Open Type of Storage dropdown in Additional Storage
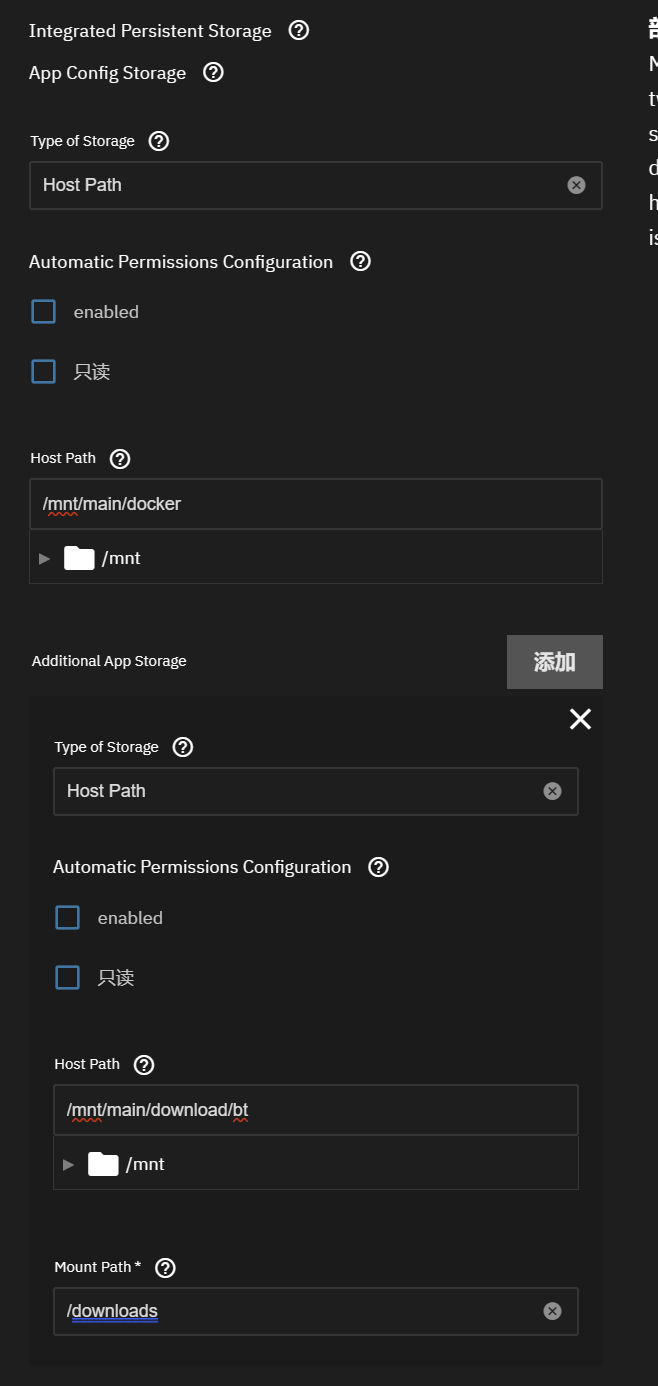658x1386 pixels. [x=300, y=791]
